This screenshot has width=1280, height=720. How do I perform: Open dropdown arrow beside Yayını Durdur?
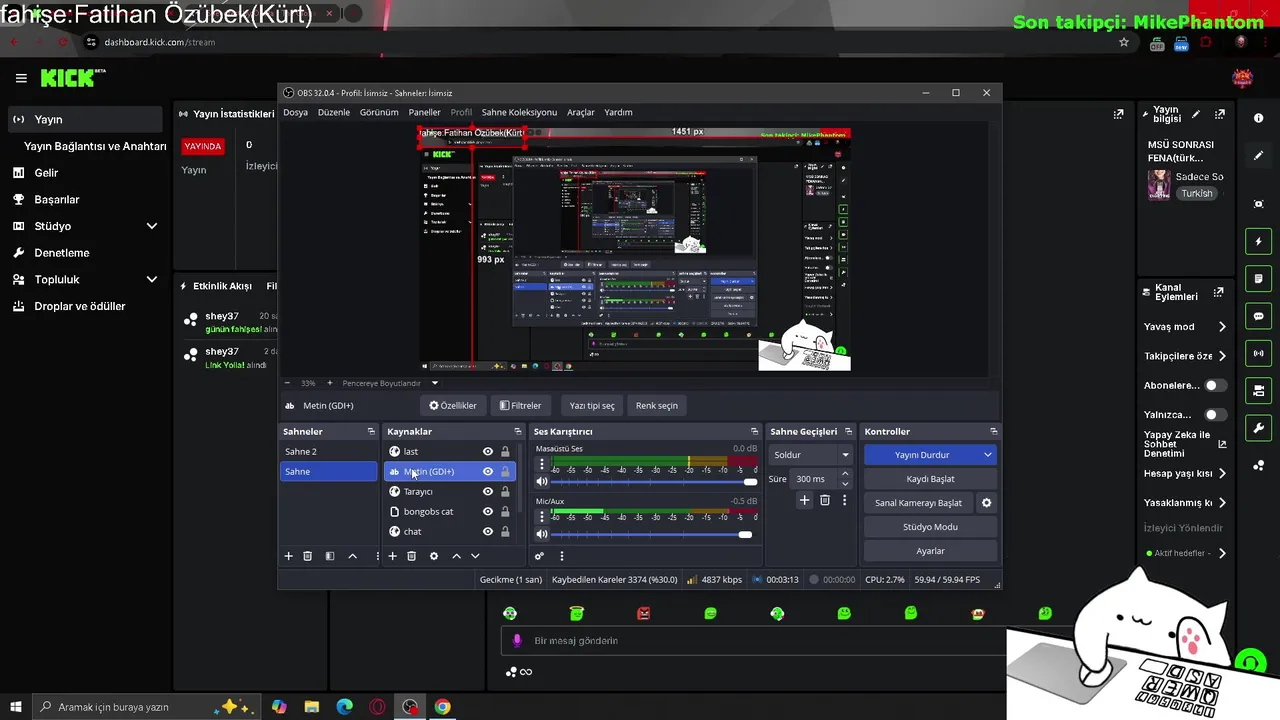pos(988,455)
